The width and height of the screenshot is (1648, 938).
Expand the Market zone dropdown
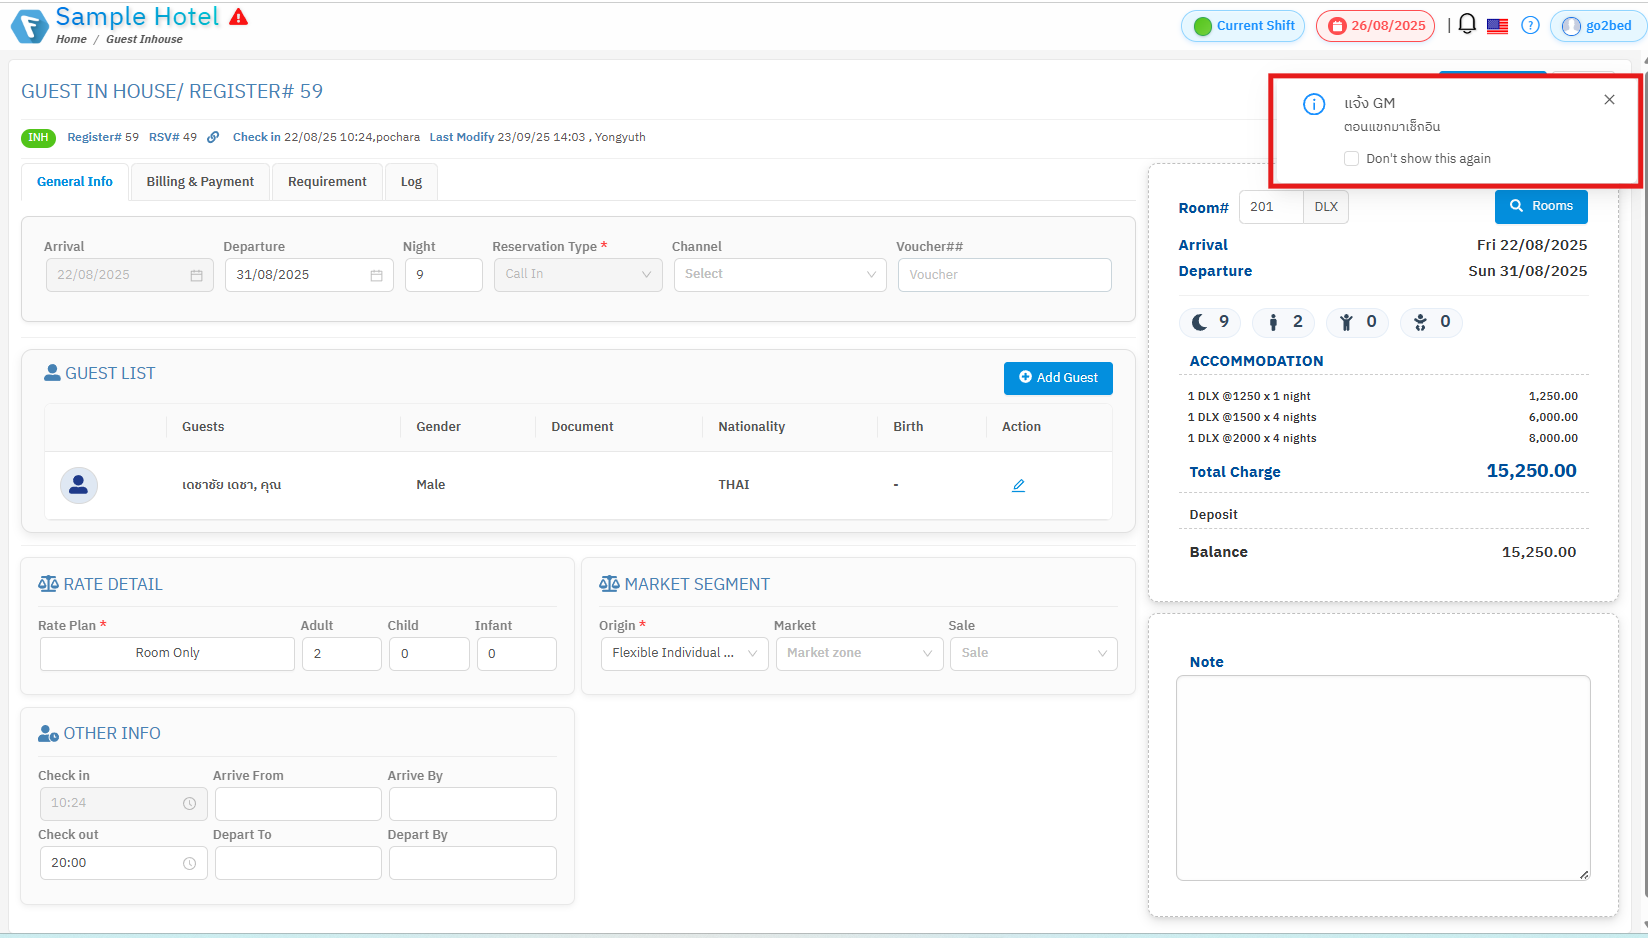pyautogui.click(x=859, y=654)
